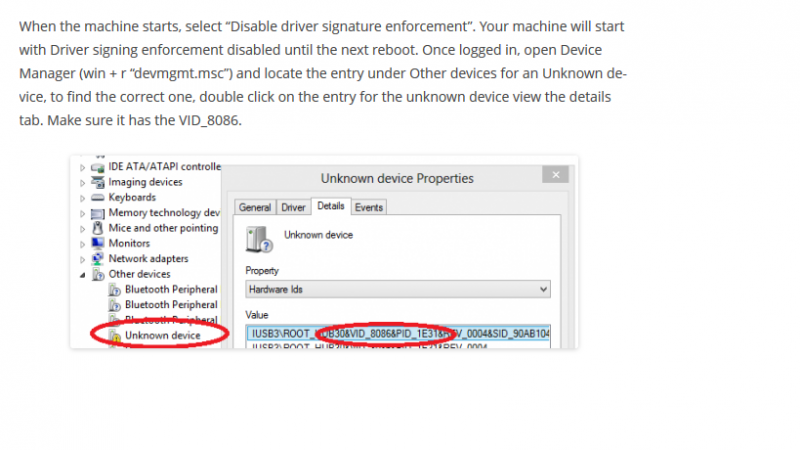Select the Details tab

pos(330,207)
